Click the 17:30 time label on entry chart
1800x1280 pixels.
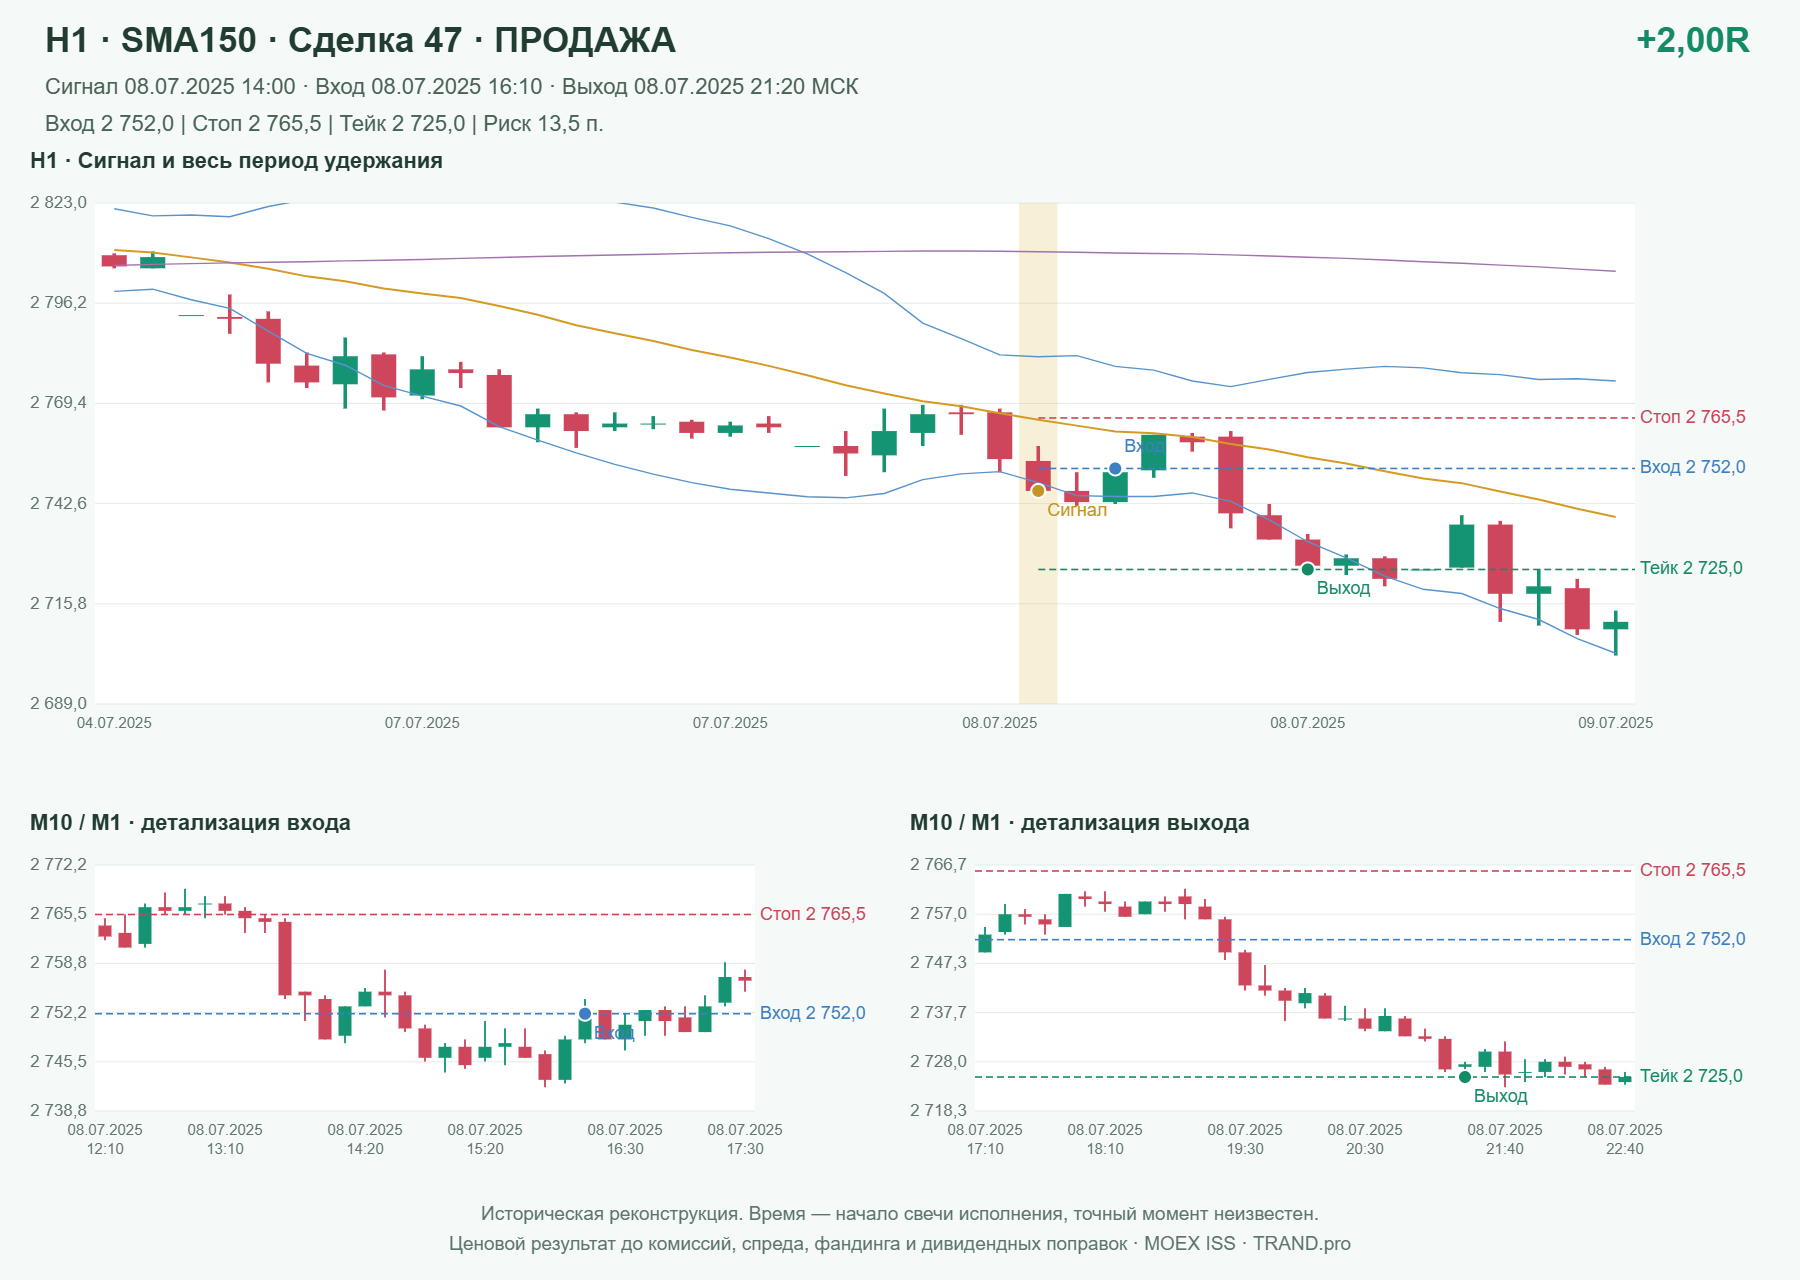coord(745,1149)
